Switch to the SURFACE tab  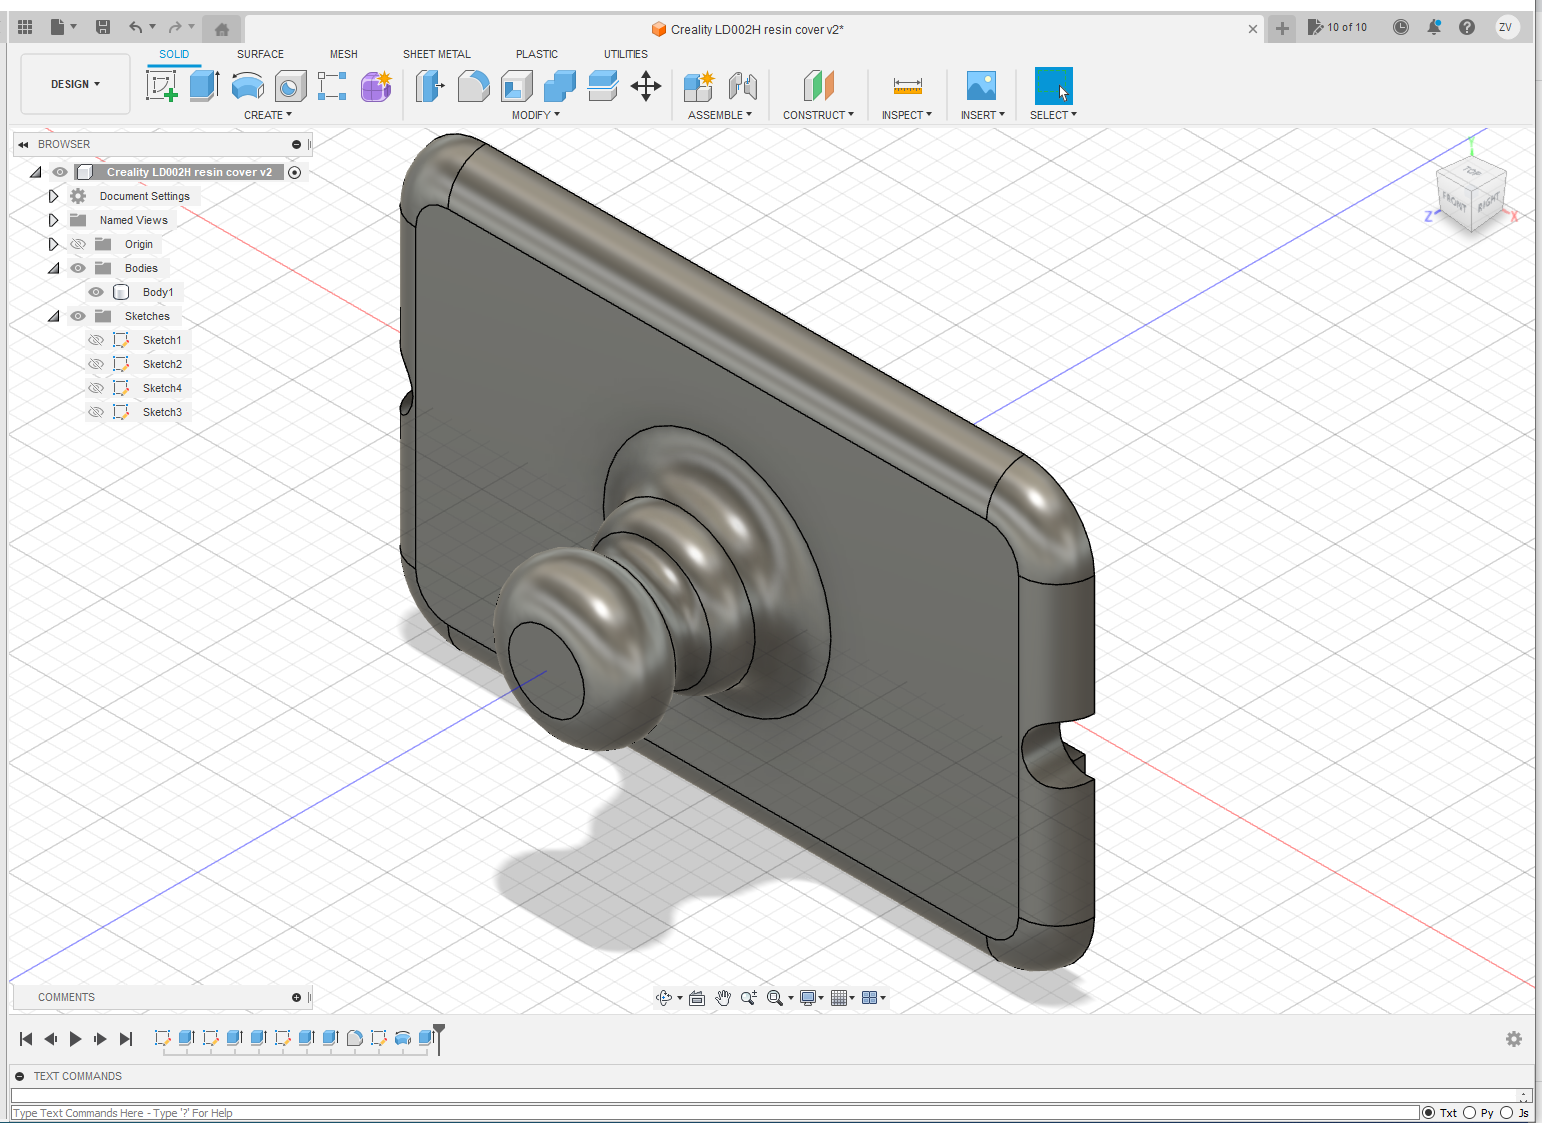260,54
